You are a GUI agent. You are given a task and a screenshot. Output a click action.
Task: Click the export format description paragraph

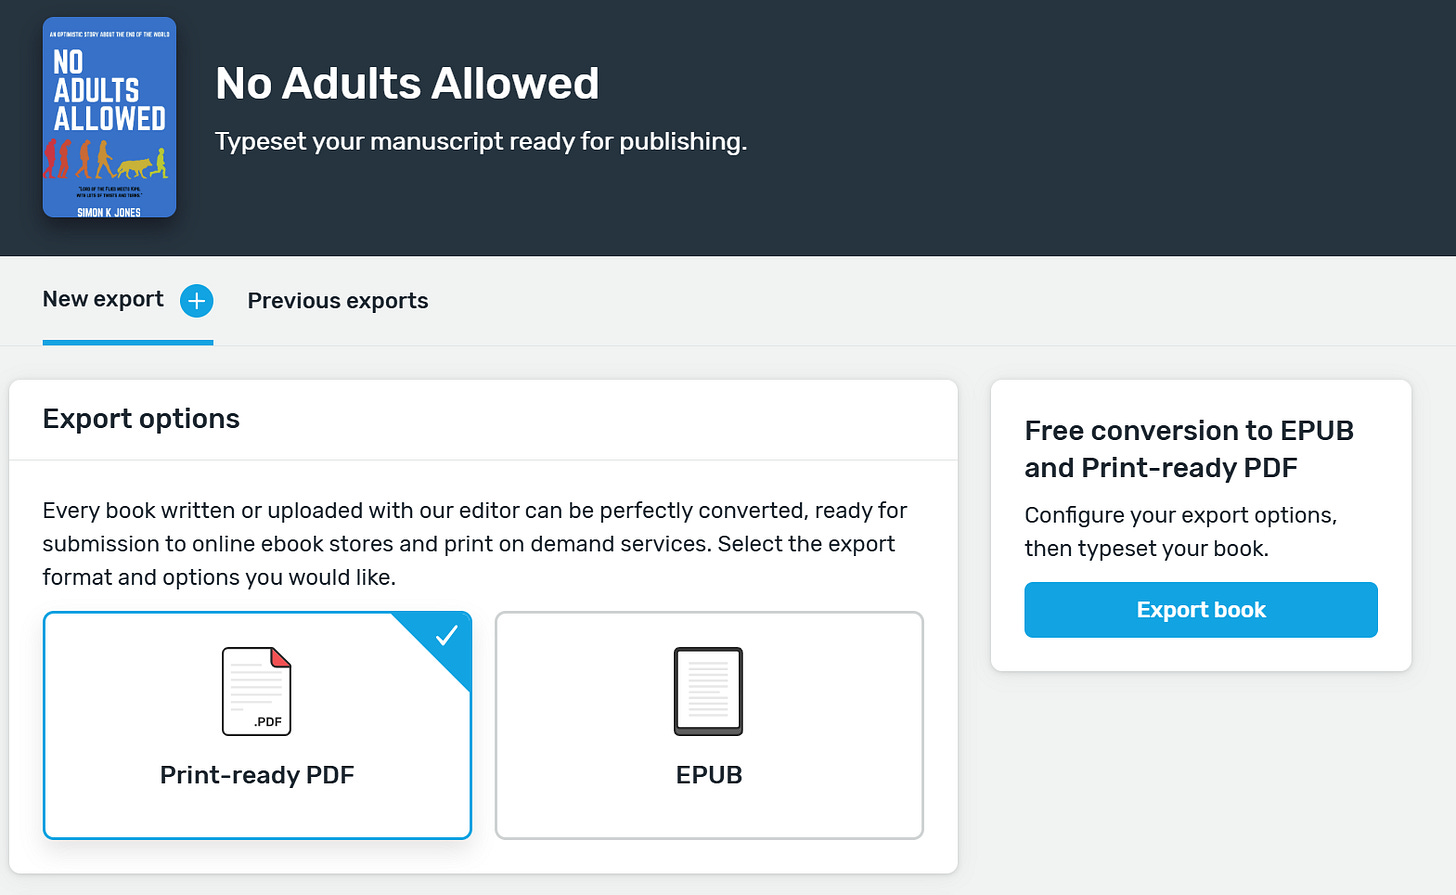475,544
